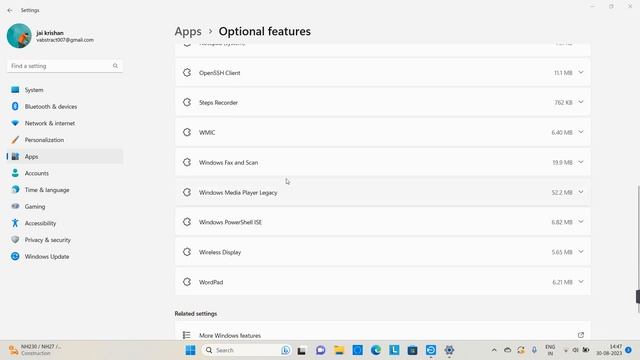
Task: Click the WMIC feature icon
Action: pyautogui.click(x=187, y=132)
